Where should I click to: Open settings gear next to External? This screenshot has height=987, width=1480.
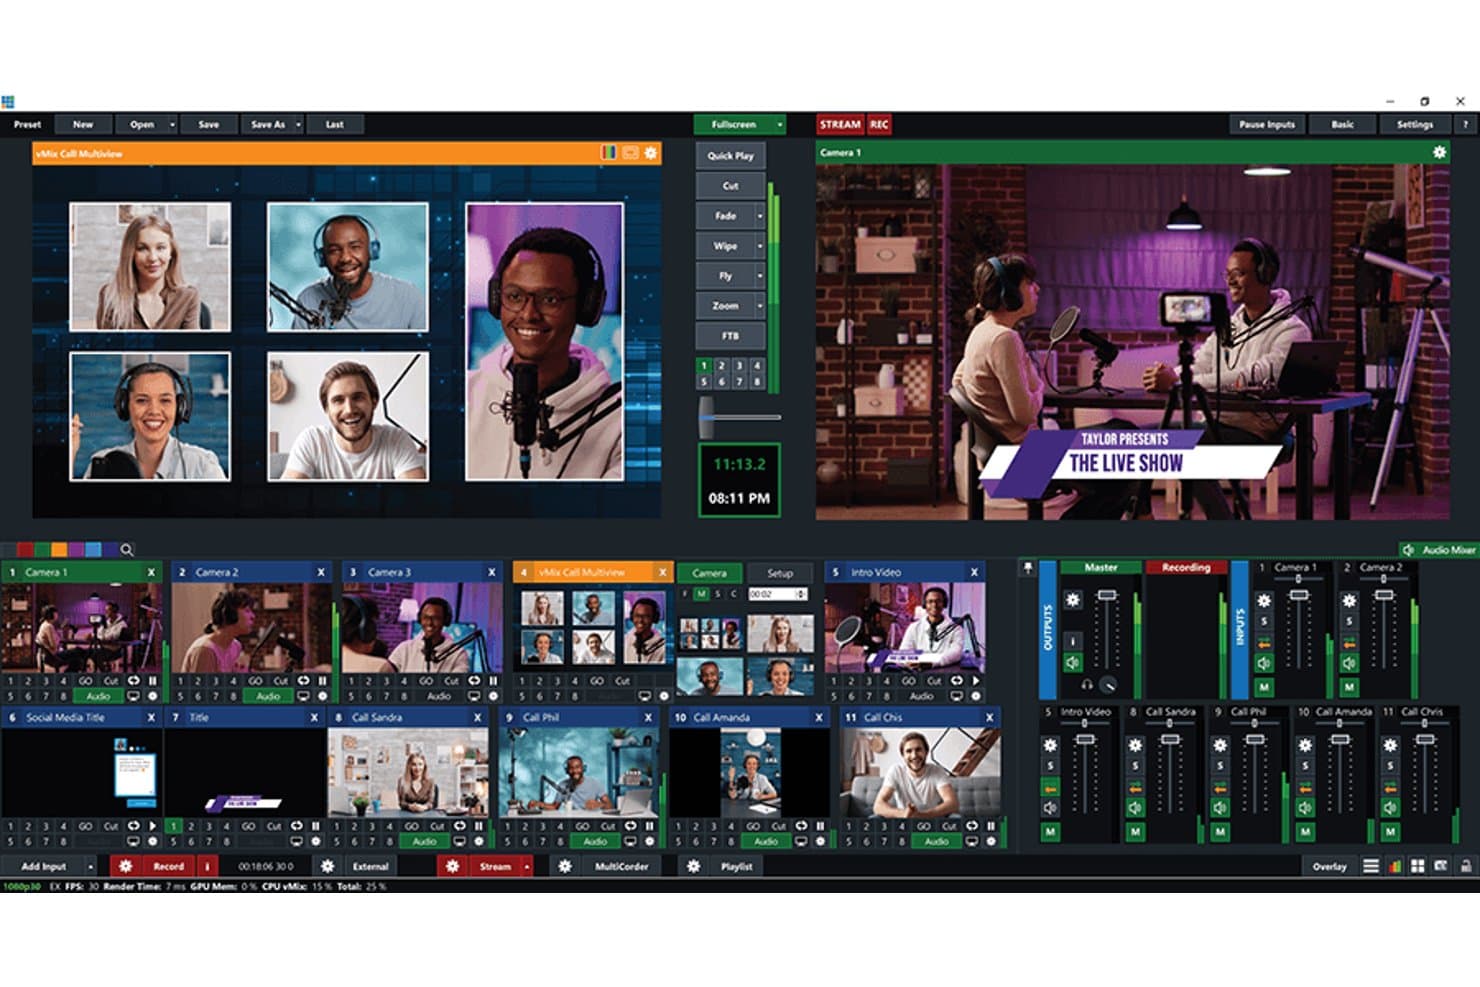click(x=327, y=866)
